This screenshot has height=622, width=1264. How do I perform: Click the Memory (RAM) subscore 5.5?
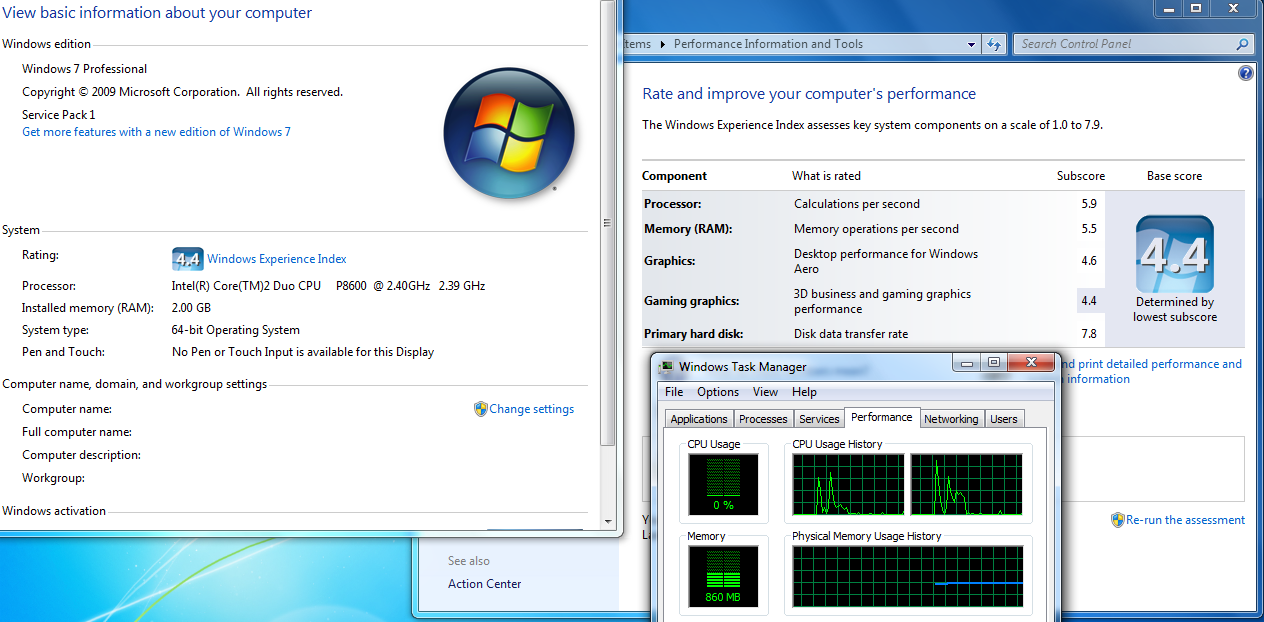click(x=1089, y=229)
